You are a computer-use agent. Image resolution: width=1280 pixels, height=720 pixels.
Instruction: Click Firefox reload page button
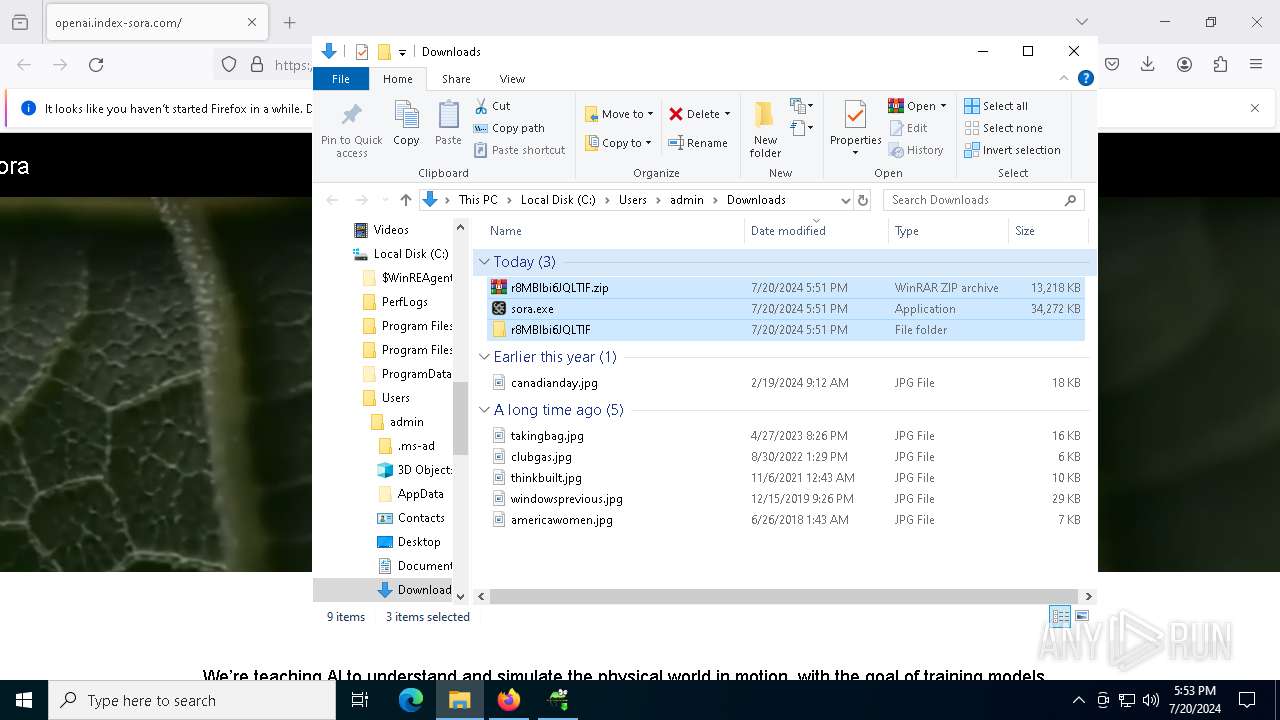pos(96,64)
